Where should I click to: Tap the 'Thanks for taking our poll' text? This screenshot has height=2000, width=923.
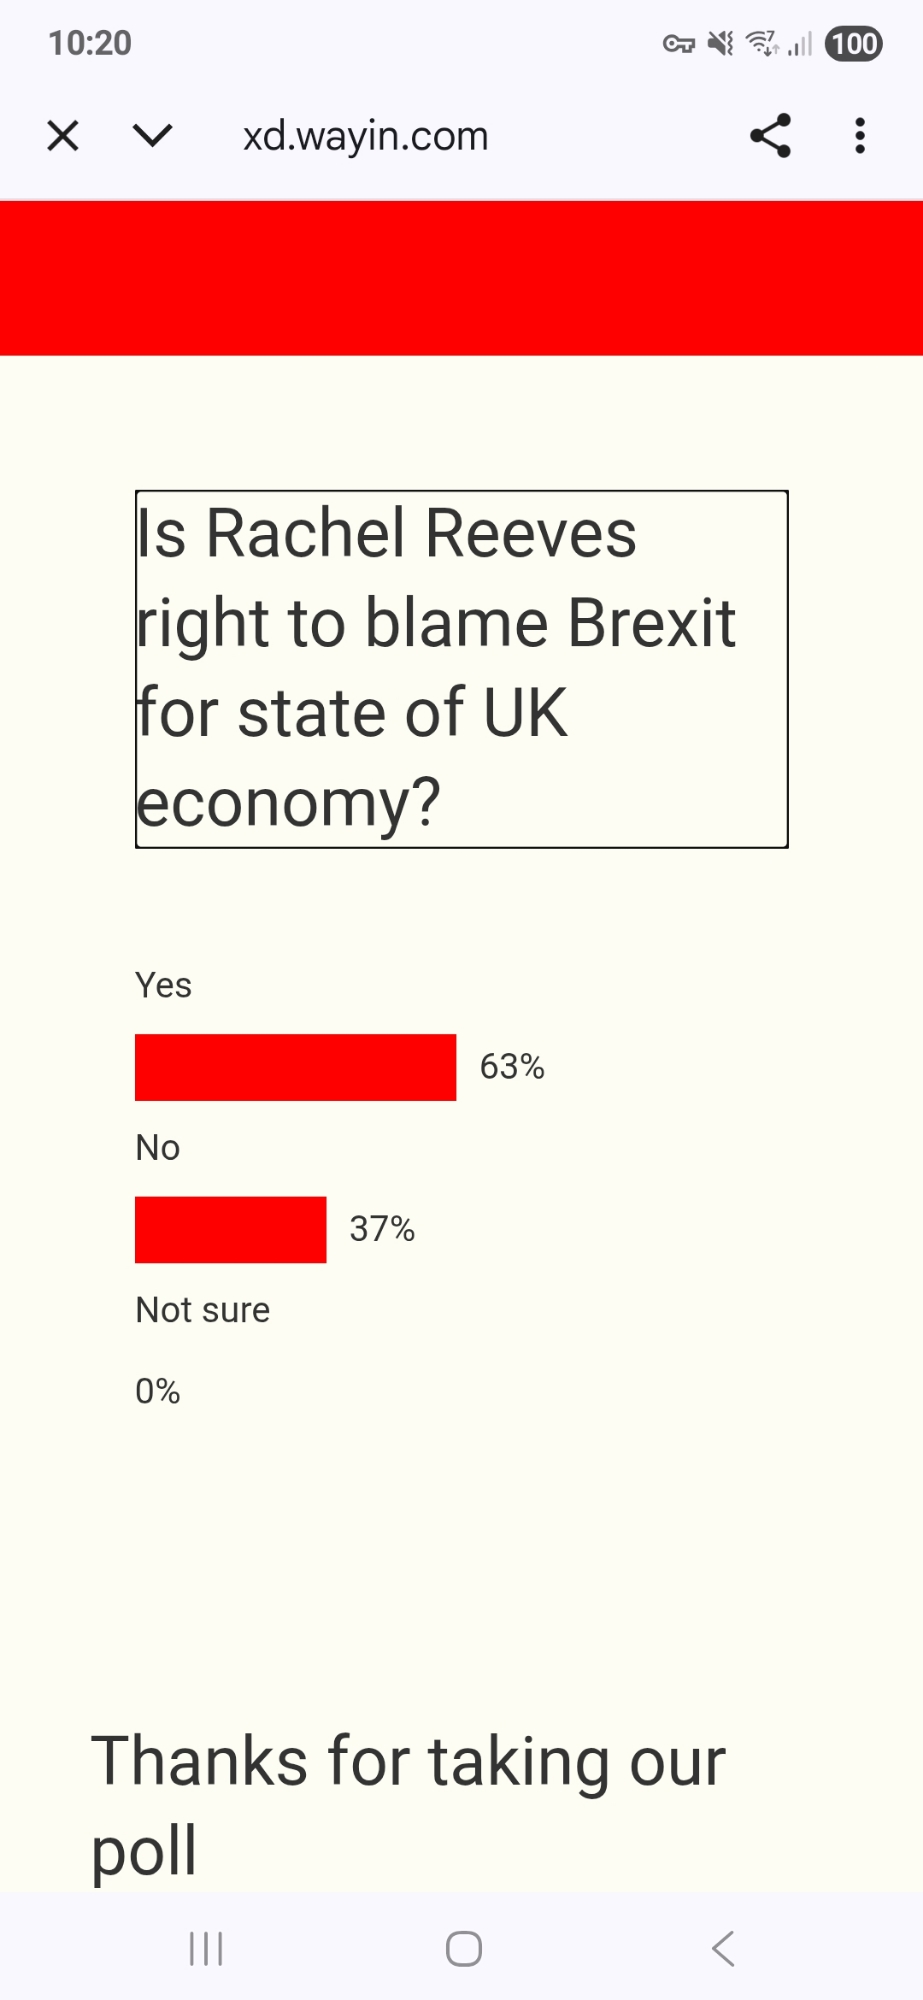[408, 1804]
